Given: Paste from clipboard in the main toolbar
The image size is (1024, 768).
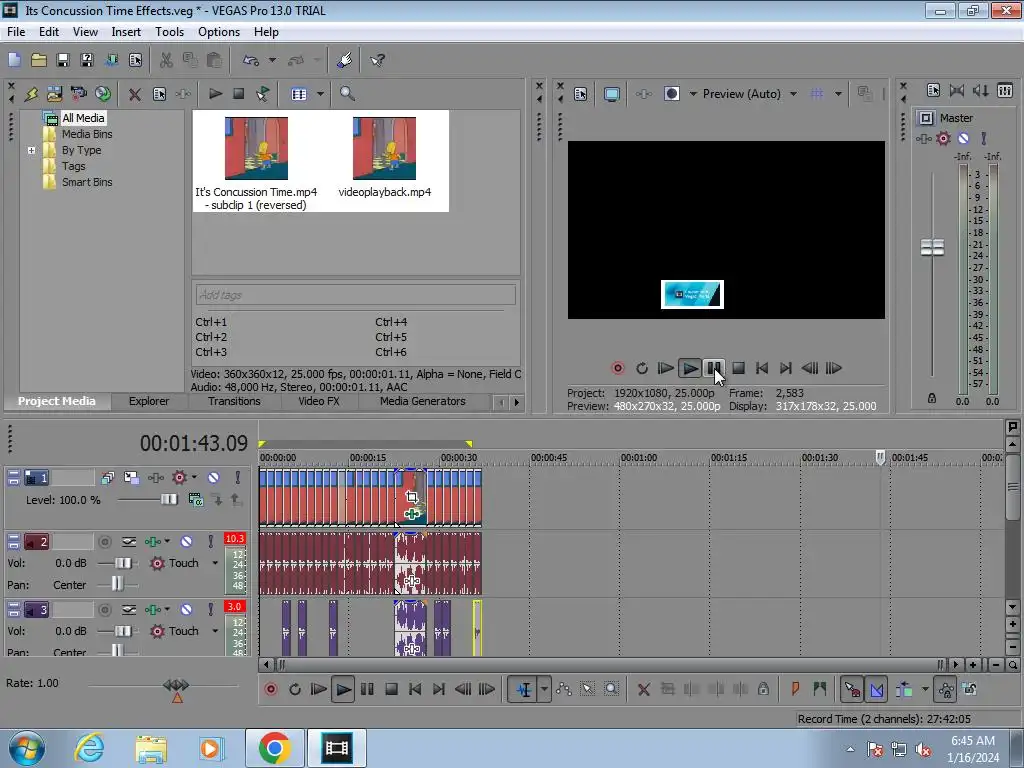Looking at the screenshot, I should click(214, 60).
